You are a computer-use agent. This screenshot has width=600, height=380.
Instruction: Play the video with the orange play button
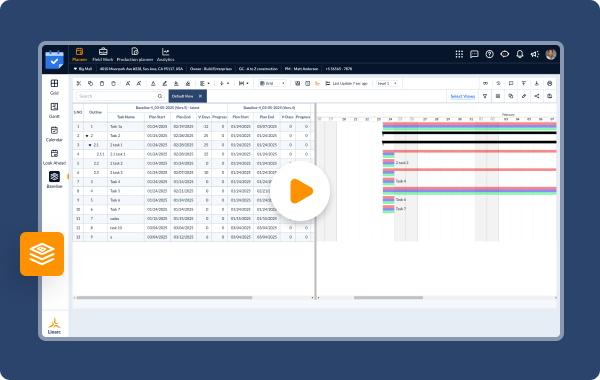(300, 191)
